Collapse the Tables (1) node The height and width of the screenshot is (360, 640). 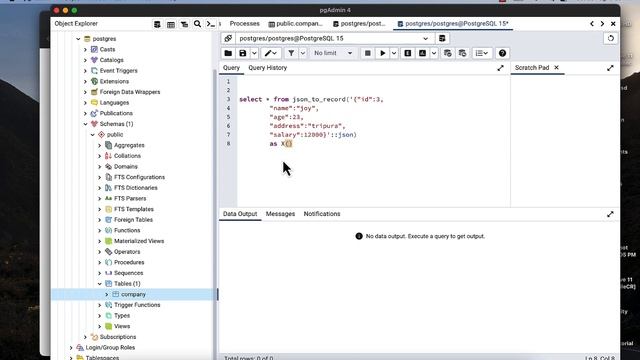pos(100,284)
